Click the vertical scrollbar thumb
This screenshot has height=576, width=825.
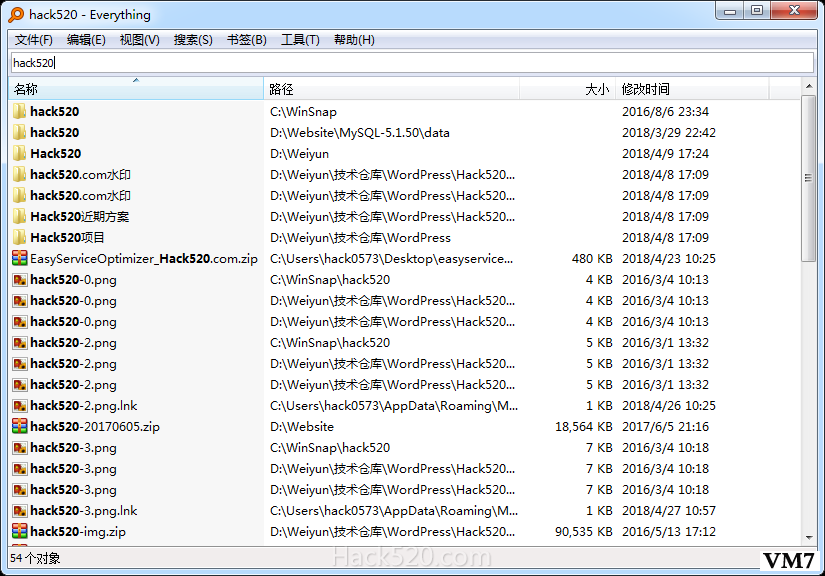(809, 178)
